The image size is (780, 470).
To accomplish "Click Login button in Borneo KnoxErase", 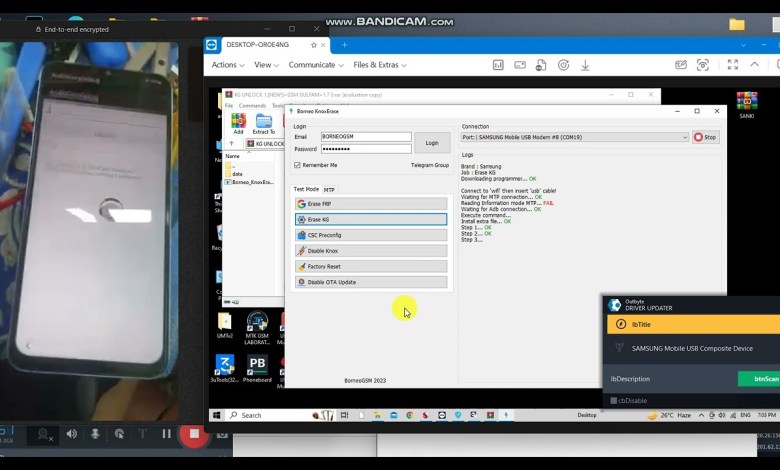I will pyautogui.click(x=432, y=143).
